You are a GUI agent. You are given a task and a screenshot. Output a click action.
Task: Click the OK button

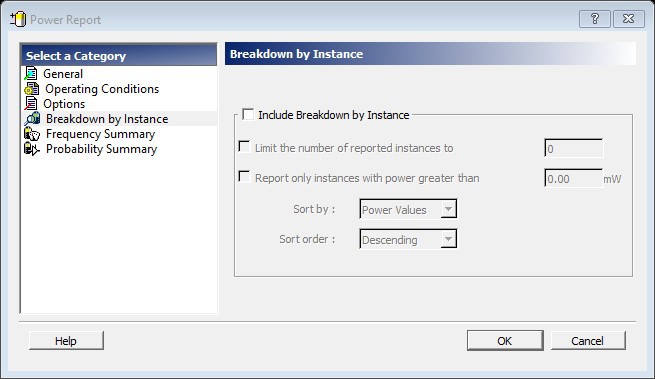(x=505, y=341)
